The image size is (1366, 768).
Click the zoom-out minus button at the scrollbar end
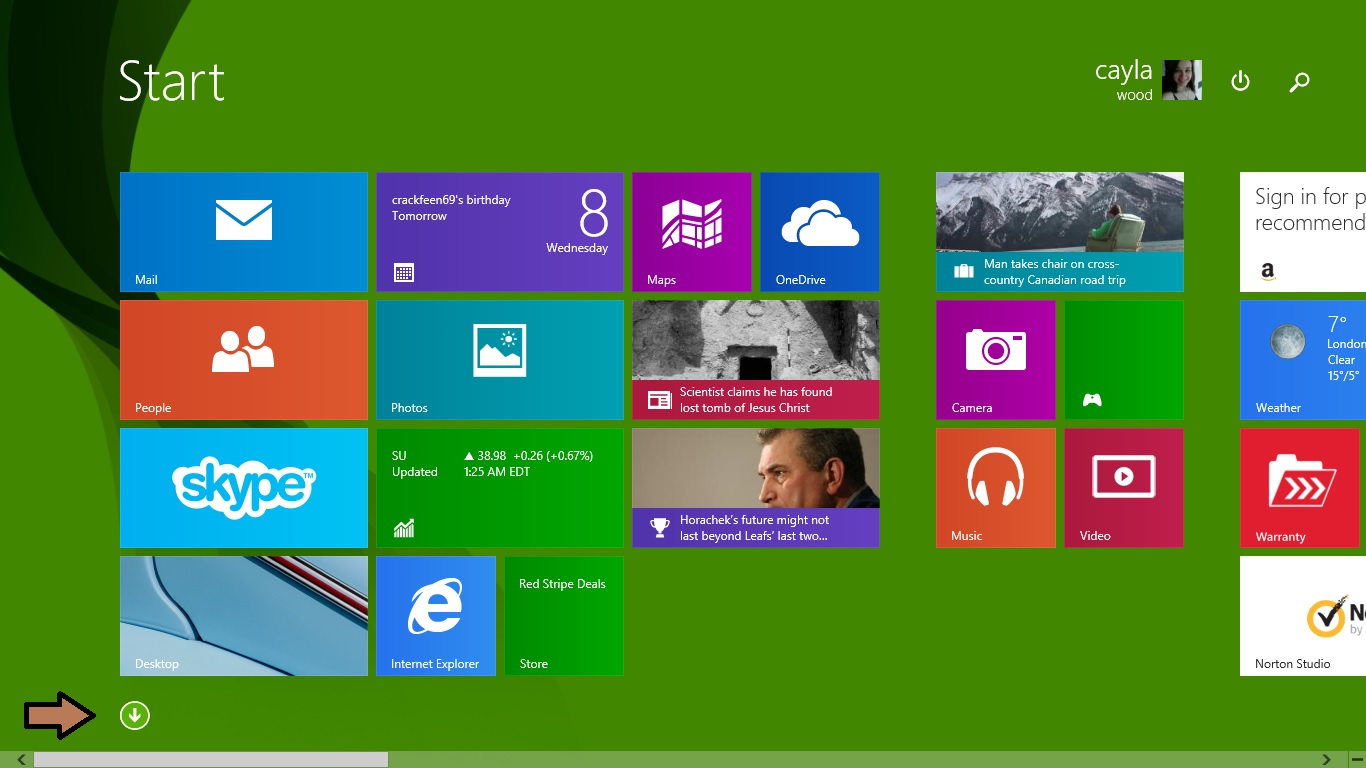1356,760
